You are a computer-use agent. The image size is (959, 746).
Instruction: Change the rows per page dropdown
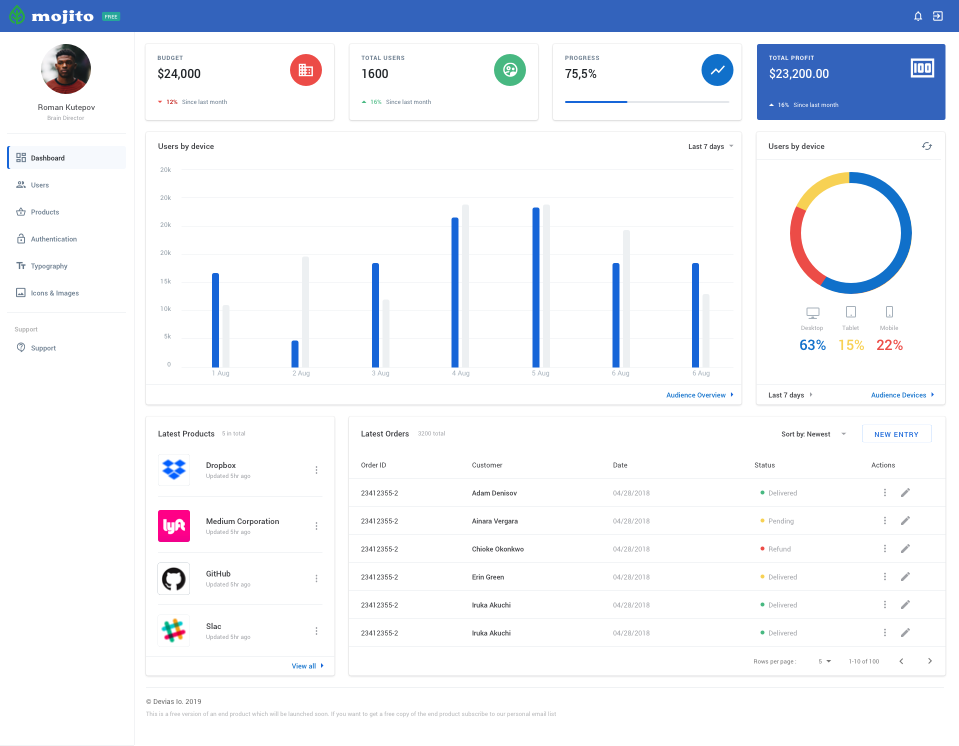[825, 661]
